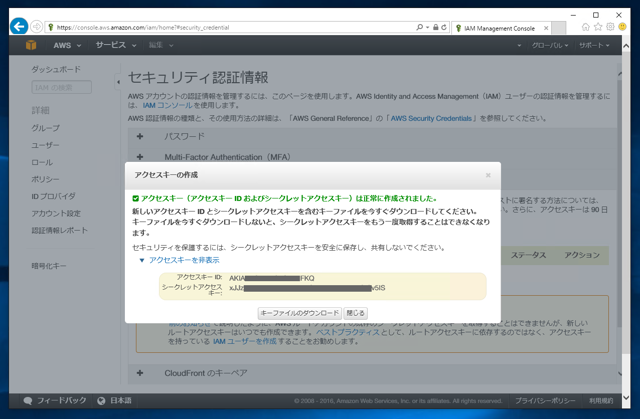The height and width of the screenshot is (419, 640).
Task: Select ユーザー in the sidebar
Action: click(x=45, y=145)
